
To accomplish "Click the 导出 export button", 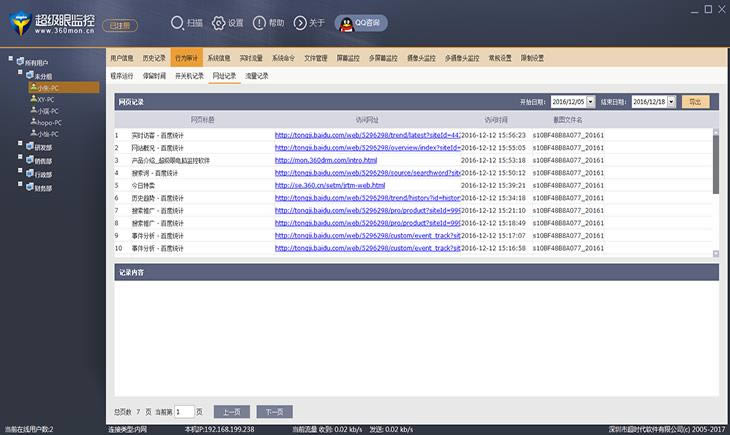I will [x=696, y=102].
